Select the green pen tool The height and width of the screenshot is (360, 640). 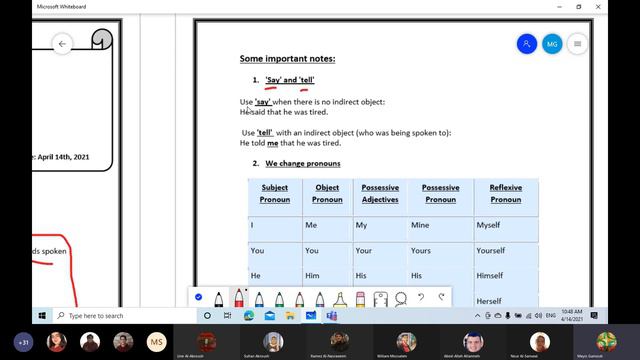pos(280,299)
